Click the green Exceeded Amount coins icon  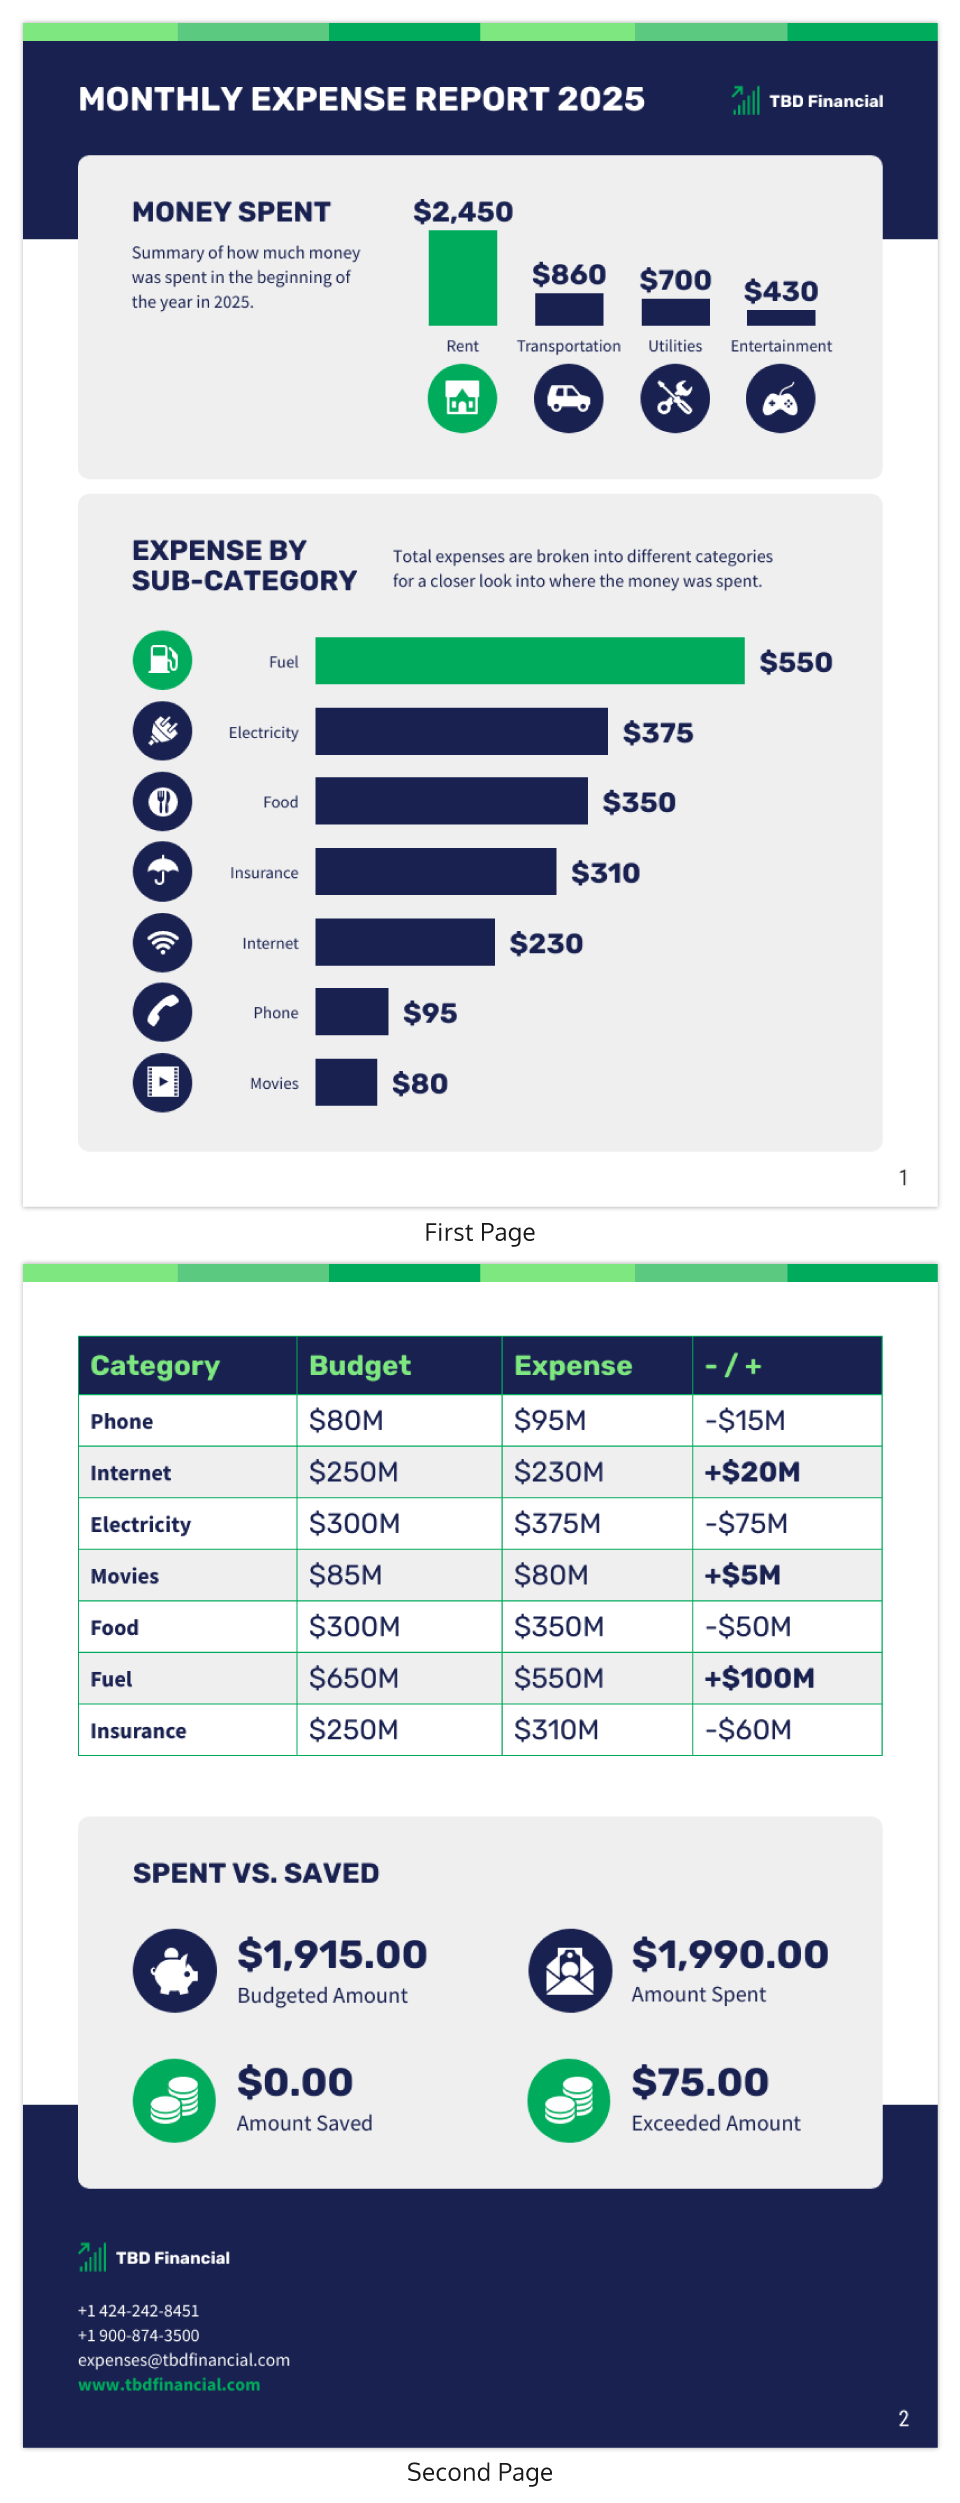569,2100
